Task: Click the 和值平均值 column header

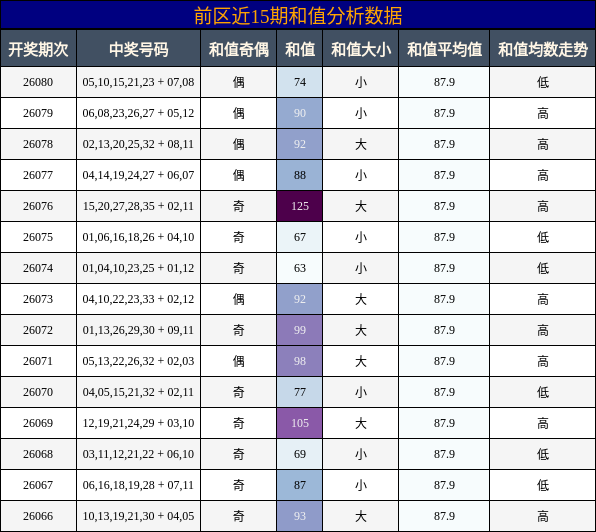Action: pos(444,49)
